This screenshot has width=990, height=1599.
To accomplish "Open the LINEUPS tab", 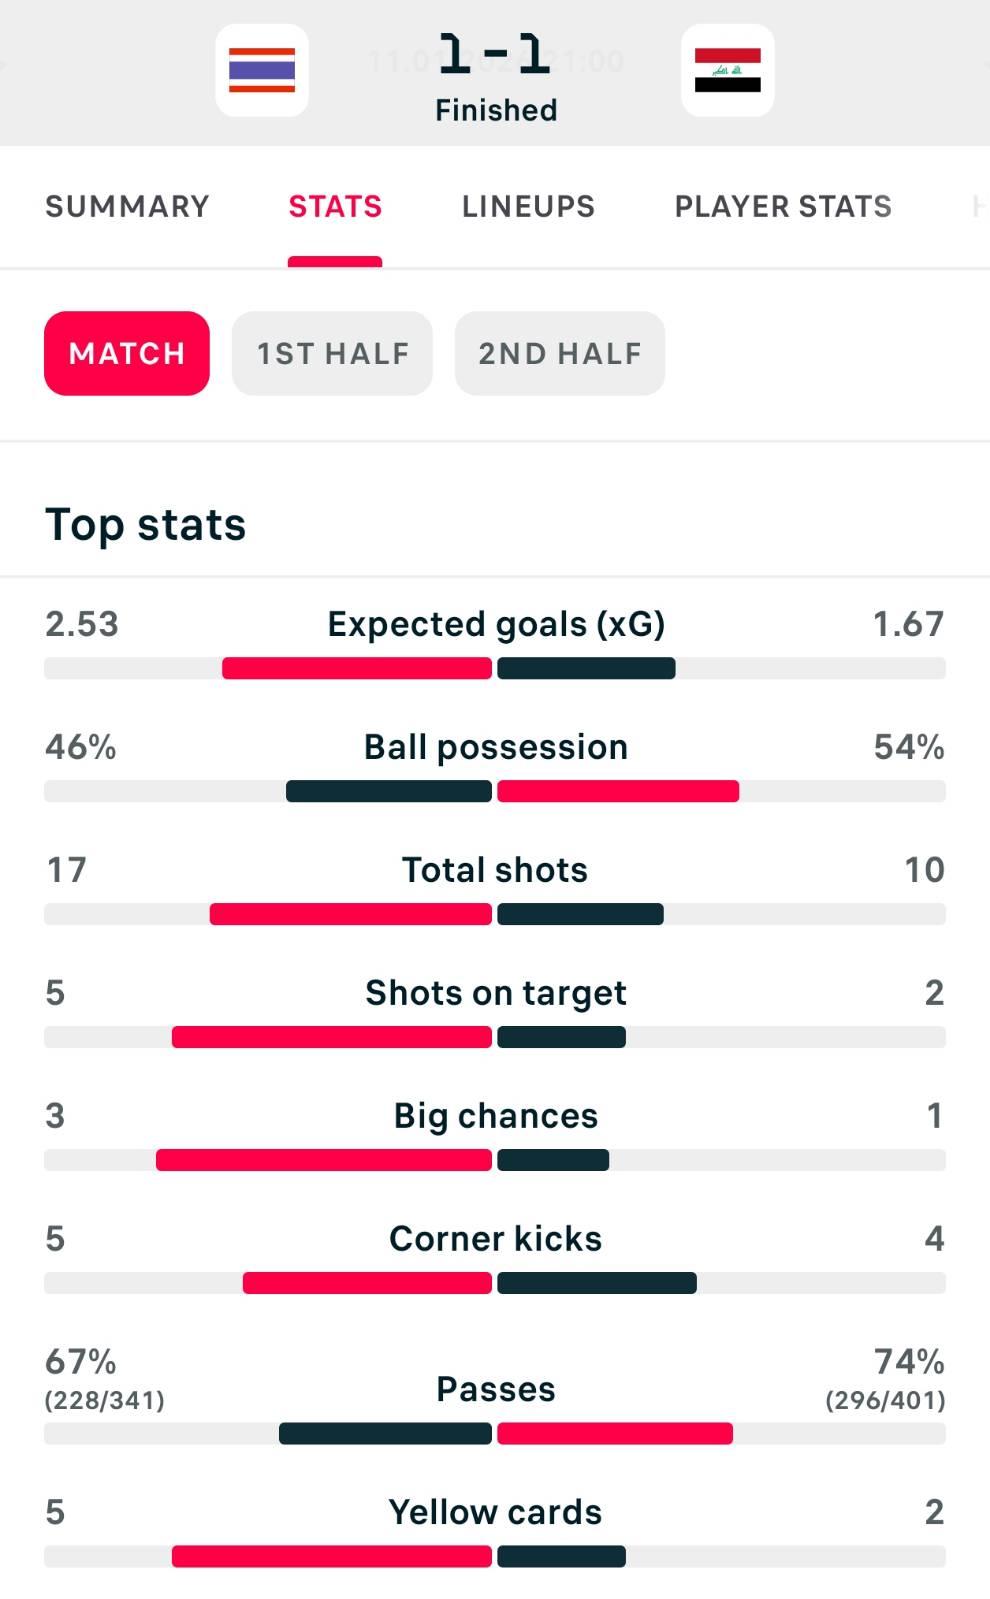I will click(528, 206).
